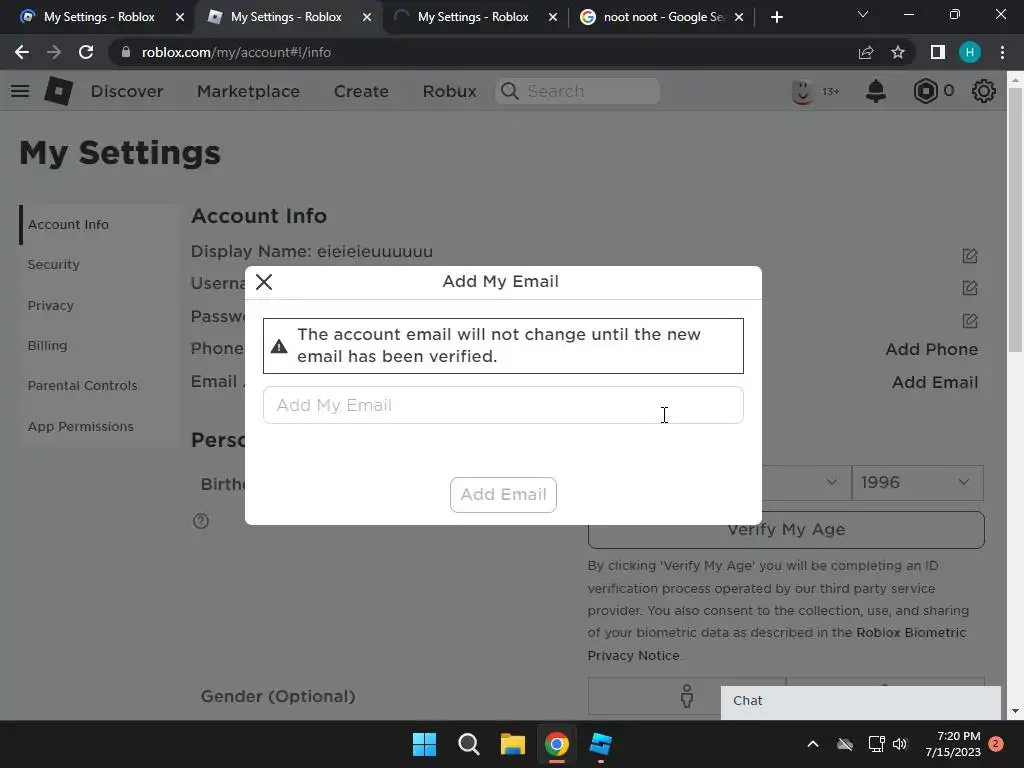Screen dimensions: 1024x768
Task: Click the Add Email button in dialog
Action: point(503,494)
